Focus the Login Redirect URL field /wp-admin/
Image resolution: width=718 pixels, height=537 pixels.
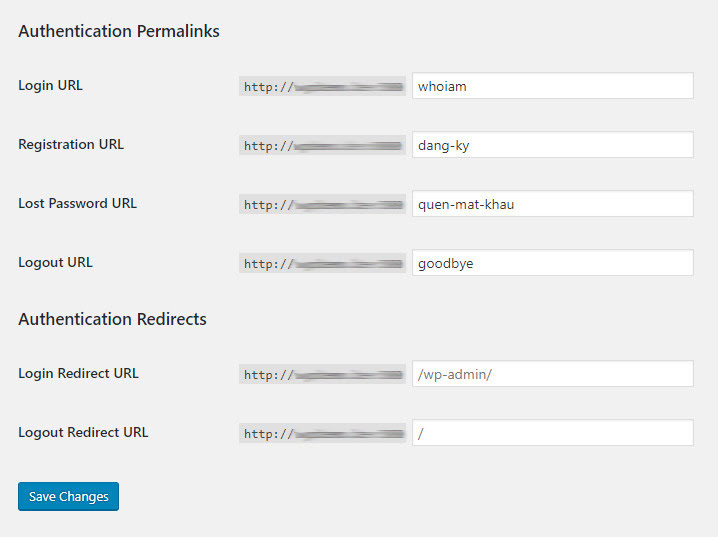(552, 374)
